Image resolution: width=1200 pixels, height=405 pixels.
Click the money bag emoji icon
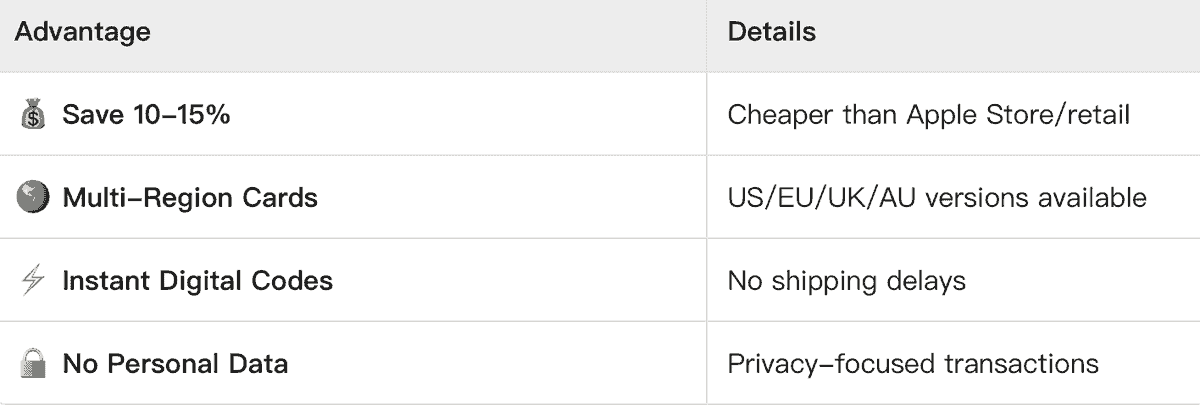click(x=33, y=115)
